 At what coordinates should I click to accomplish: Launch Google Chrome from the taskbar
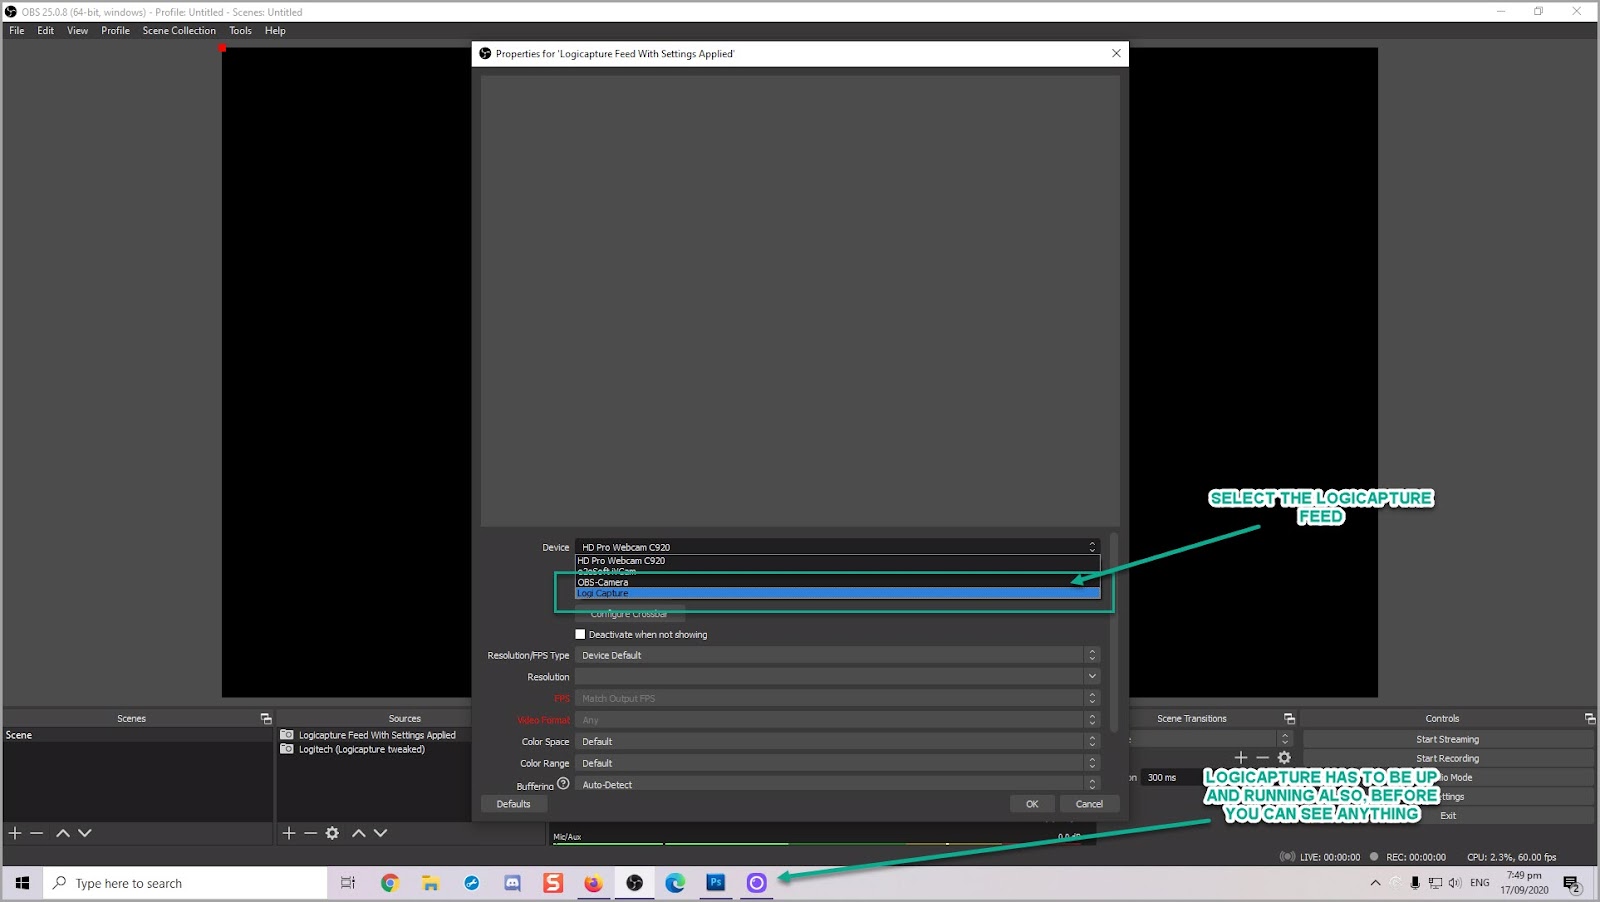click(x=390, y=883)
